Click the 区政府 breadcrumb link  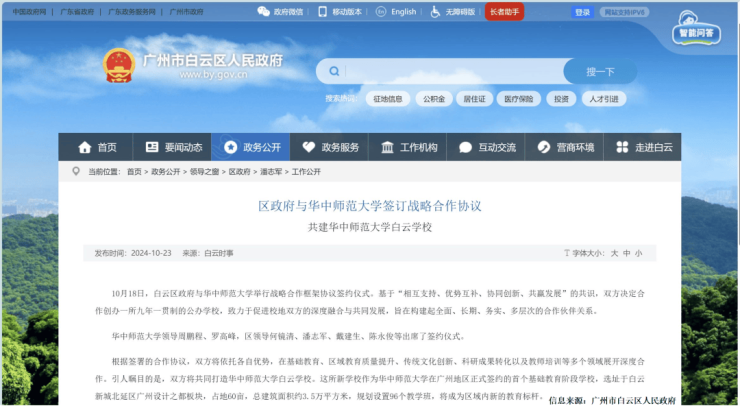(x=239, y=172)
